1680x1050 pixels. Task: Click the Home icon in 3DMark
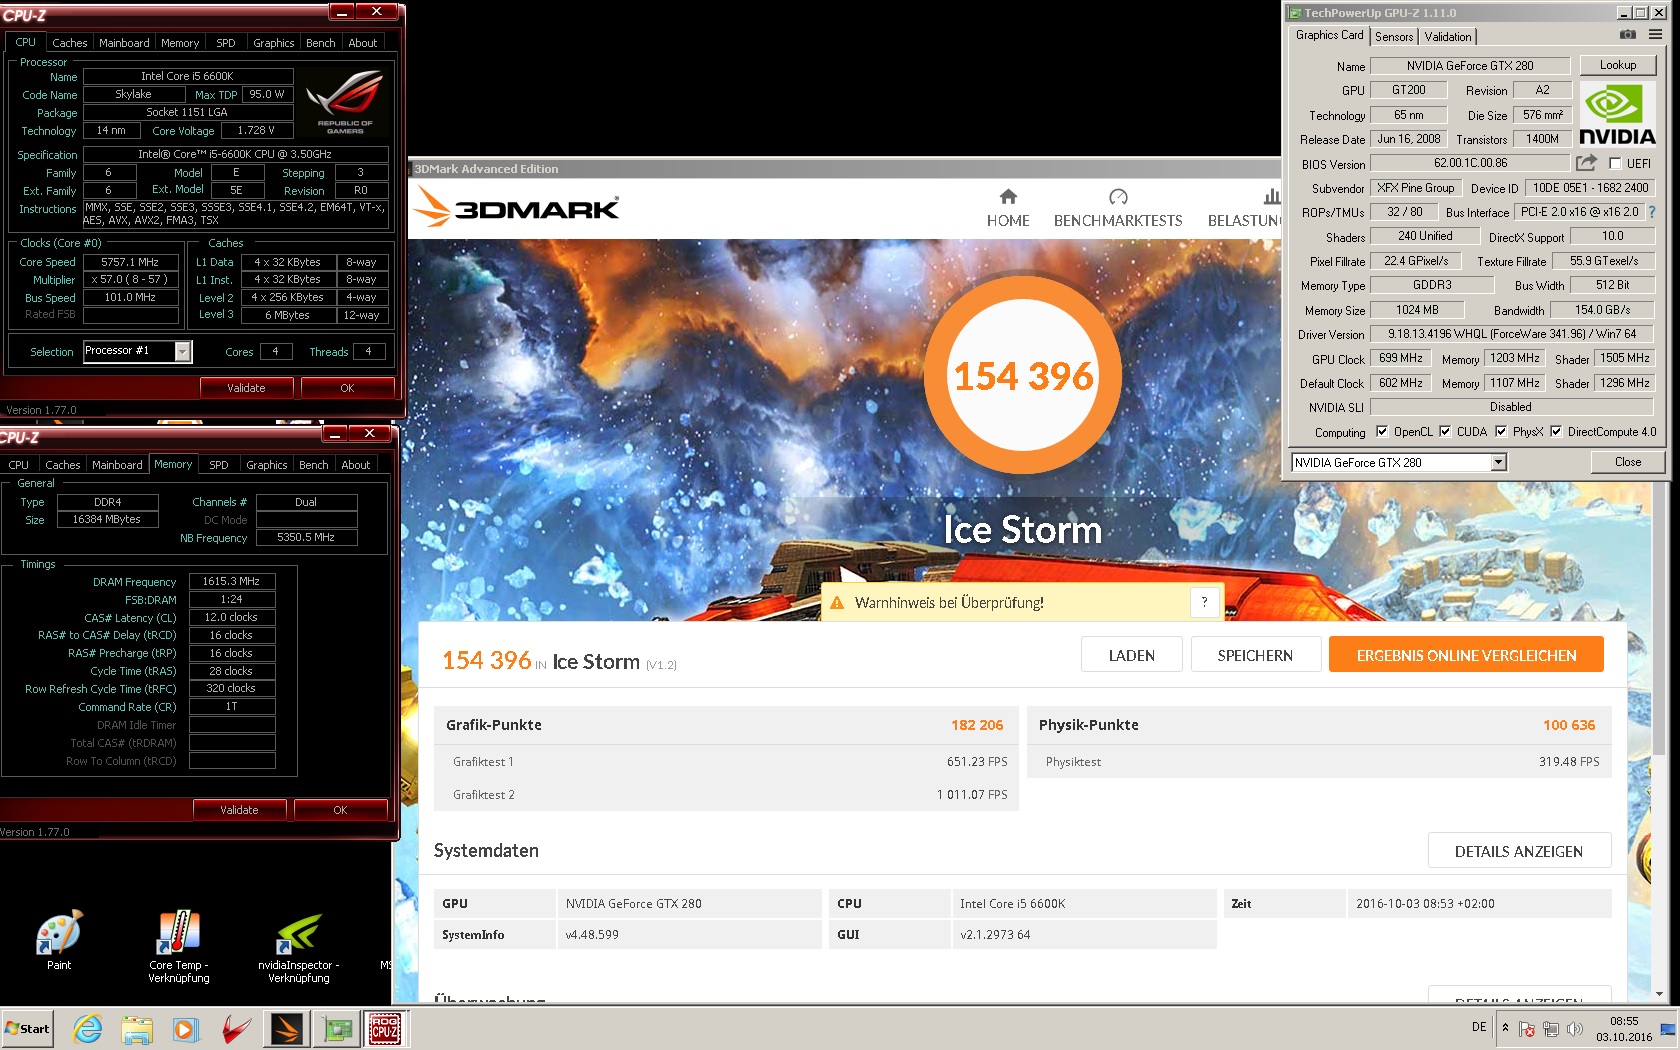[1008, 196]
